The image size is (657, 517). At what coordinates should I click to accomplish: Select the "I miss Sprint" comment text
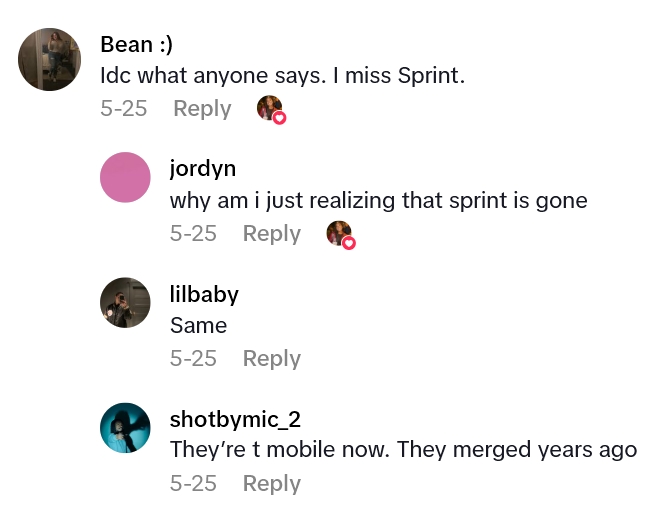coord(283,76)
